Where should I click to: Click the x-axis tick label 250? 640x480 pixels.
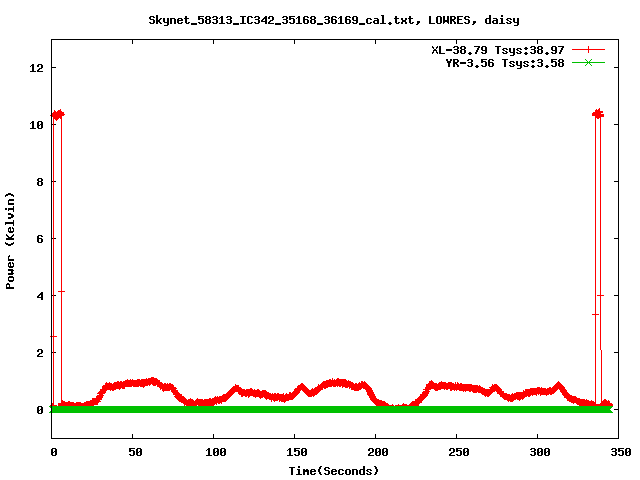(459, 452)
